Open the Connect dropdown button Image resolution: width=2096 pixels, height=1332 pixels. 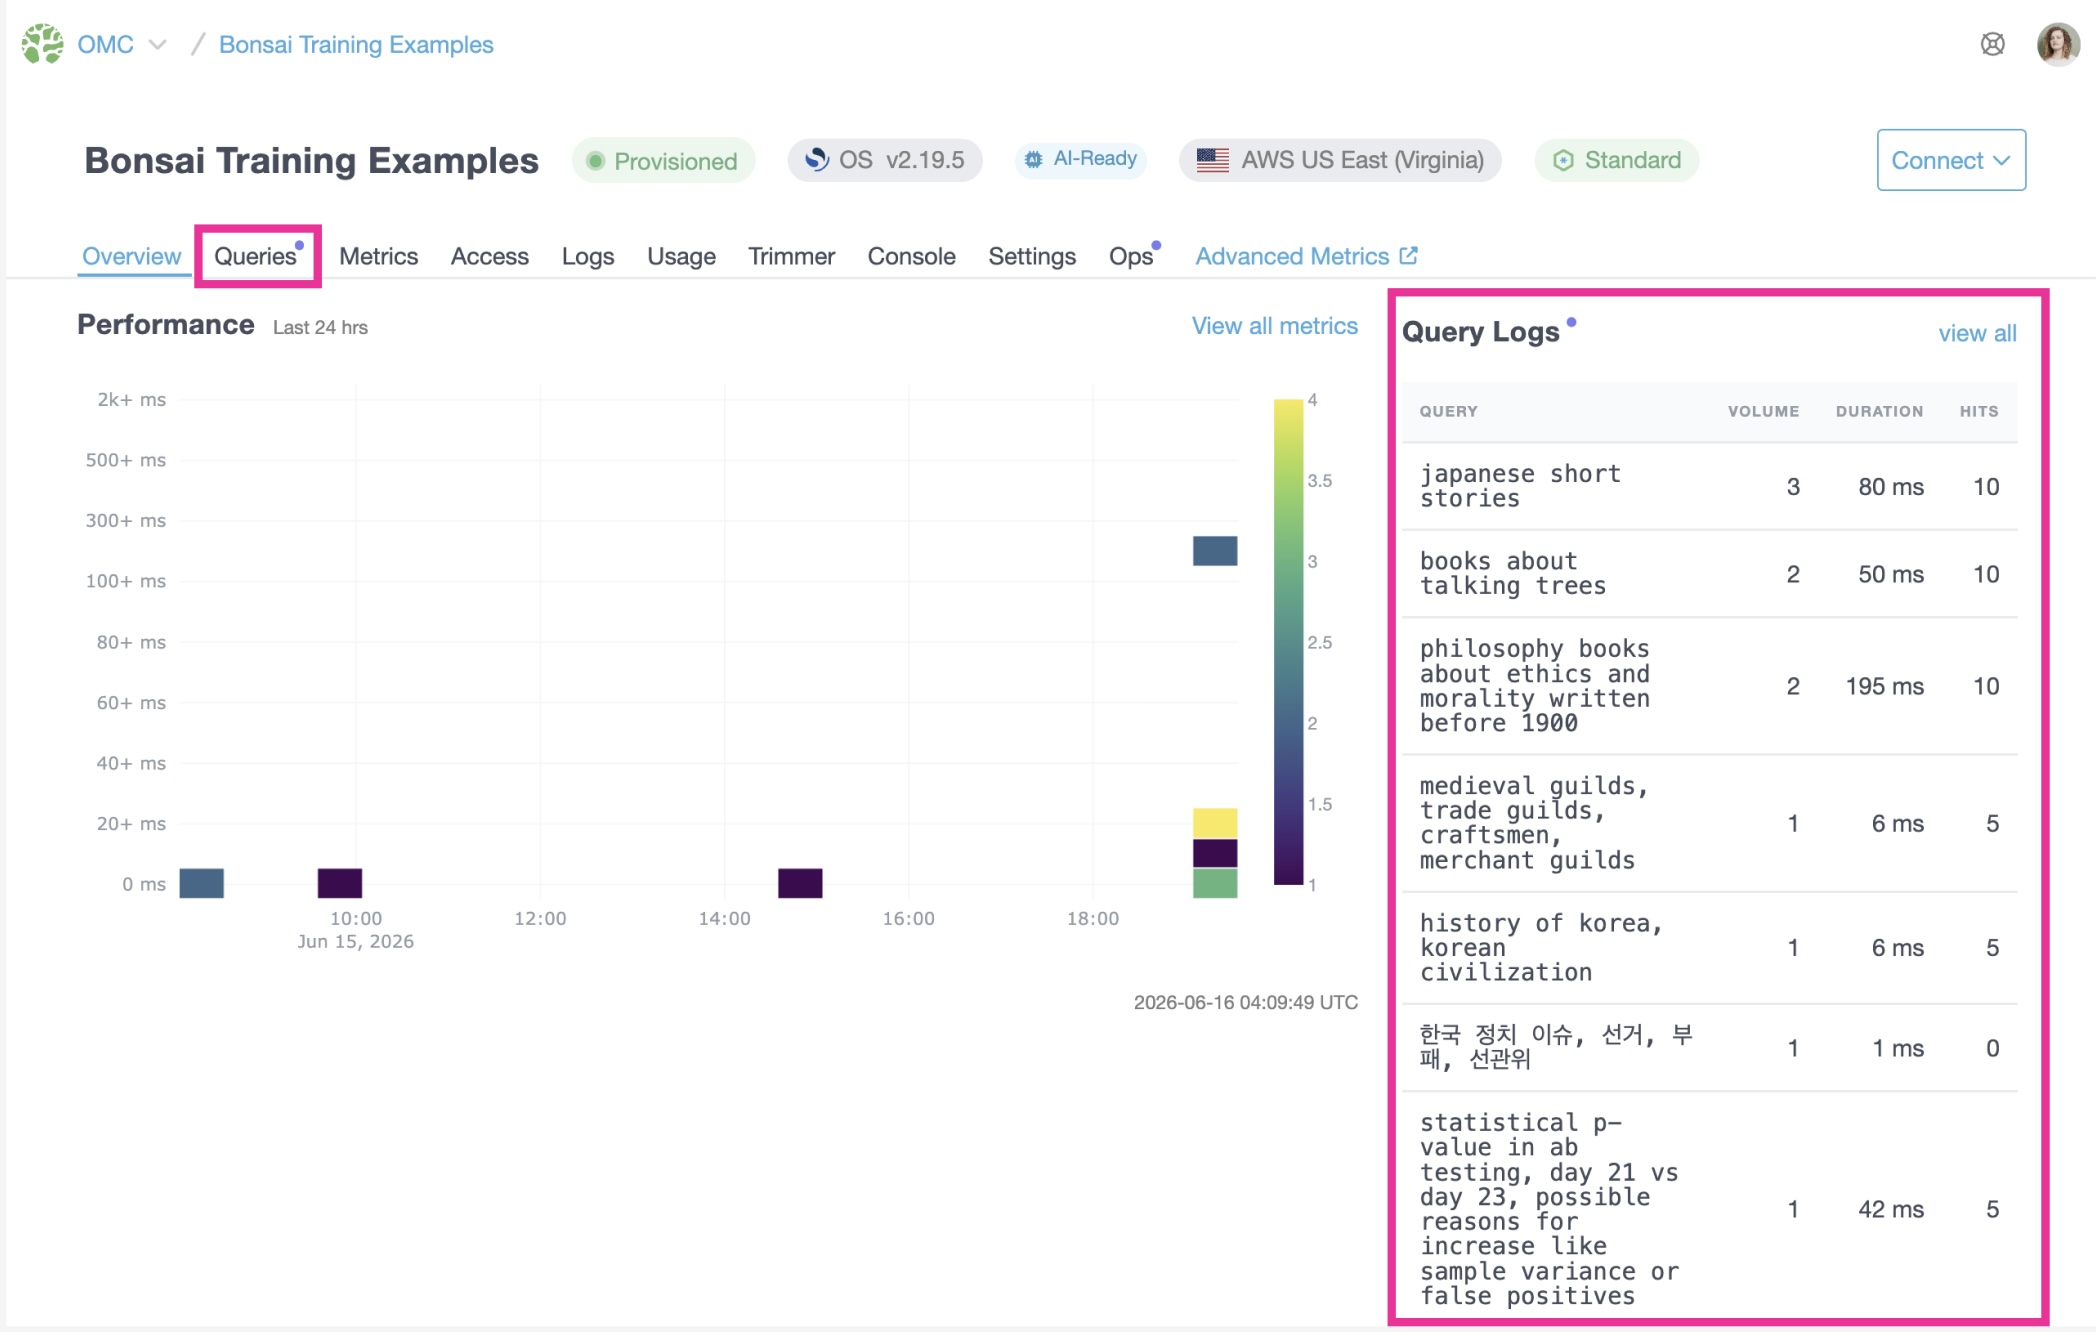1951,160
